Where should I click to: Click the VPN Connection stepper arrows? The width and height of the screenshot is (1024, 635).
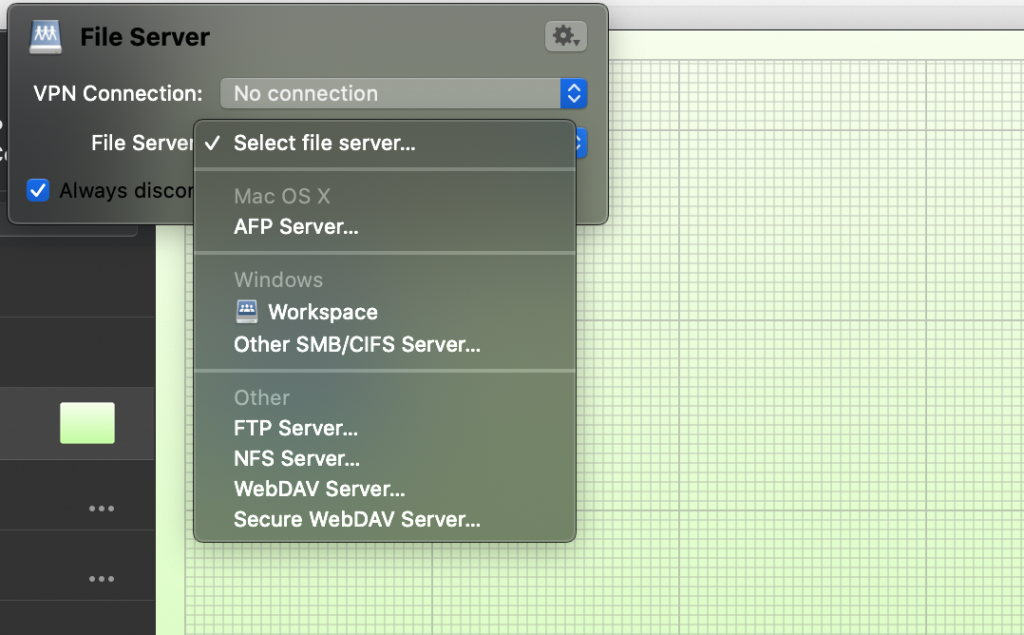pyautogui.click(x=574, y=93)
